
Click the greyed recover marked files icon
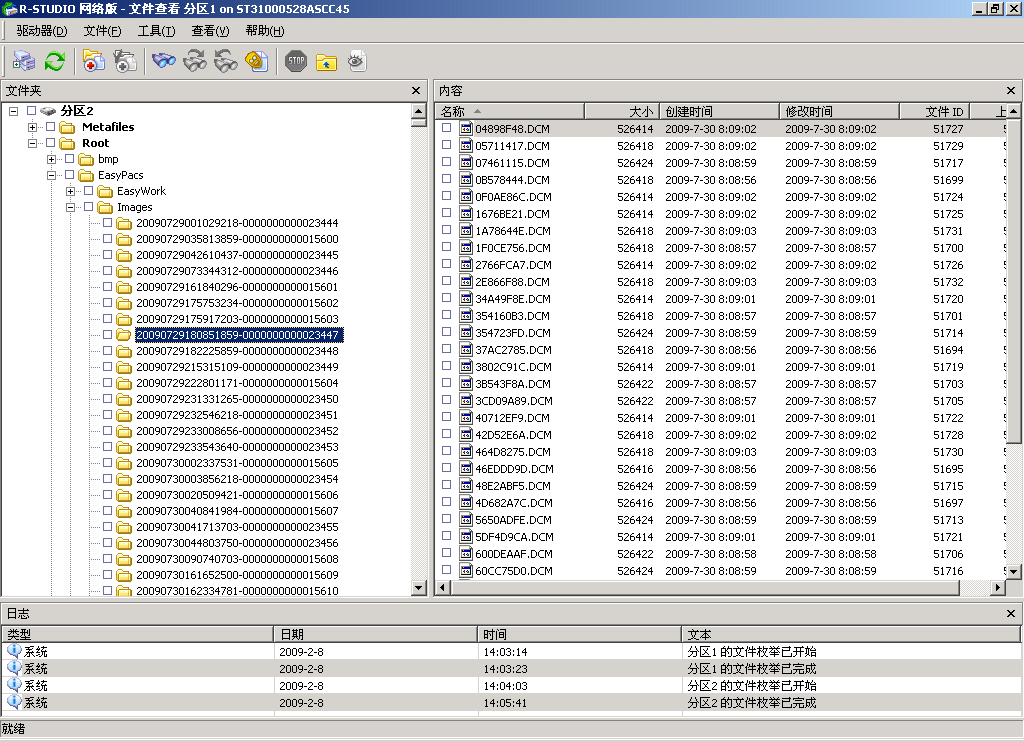pos(124,61)
